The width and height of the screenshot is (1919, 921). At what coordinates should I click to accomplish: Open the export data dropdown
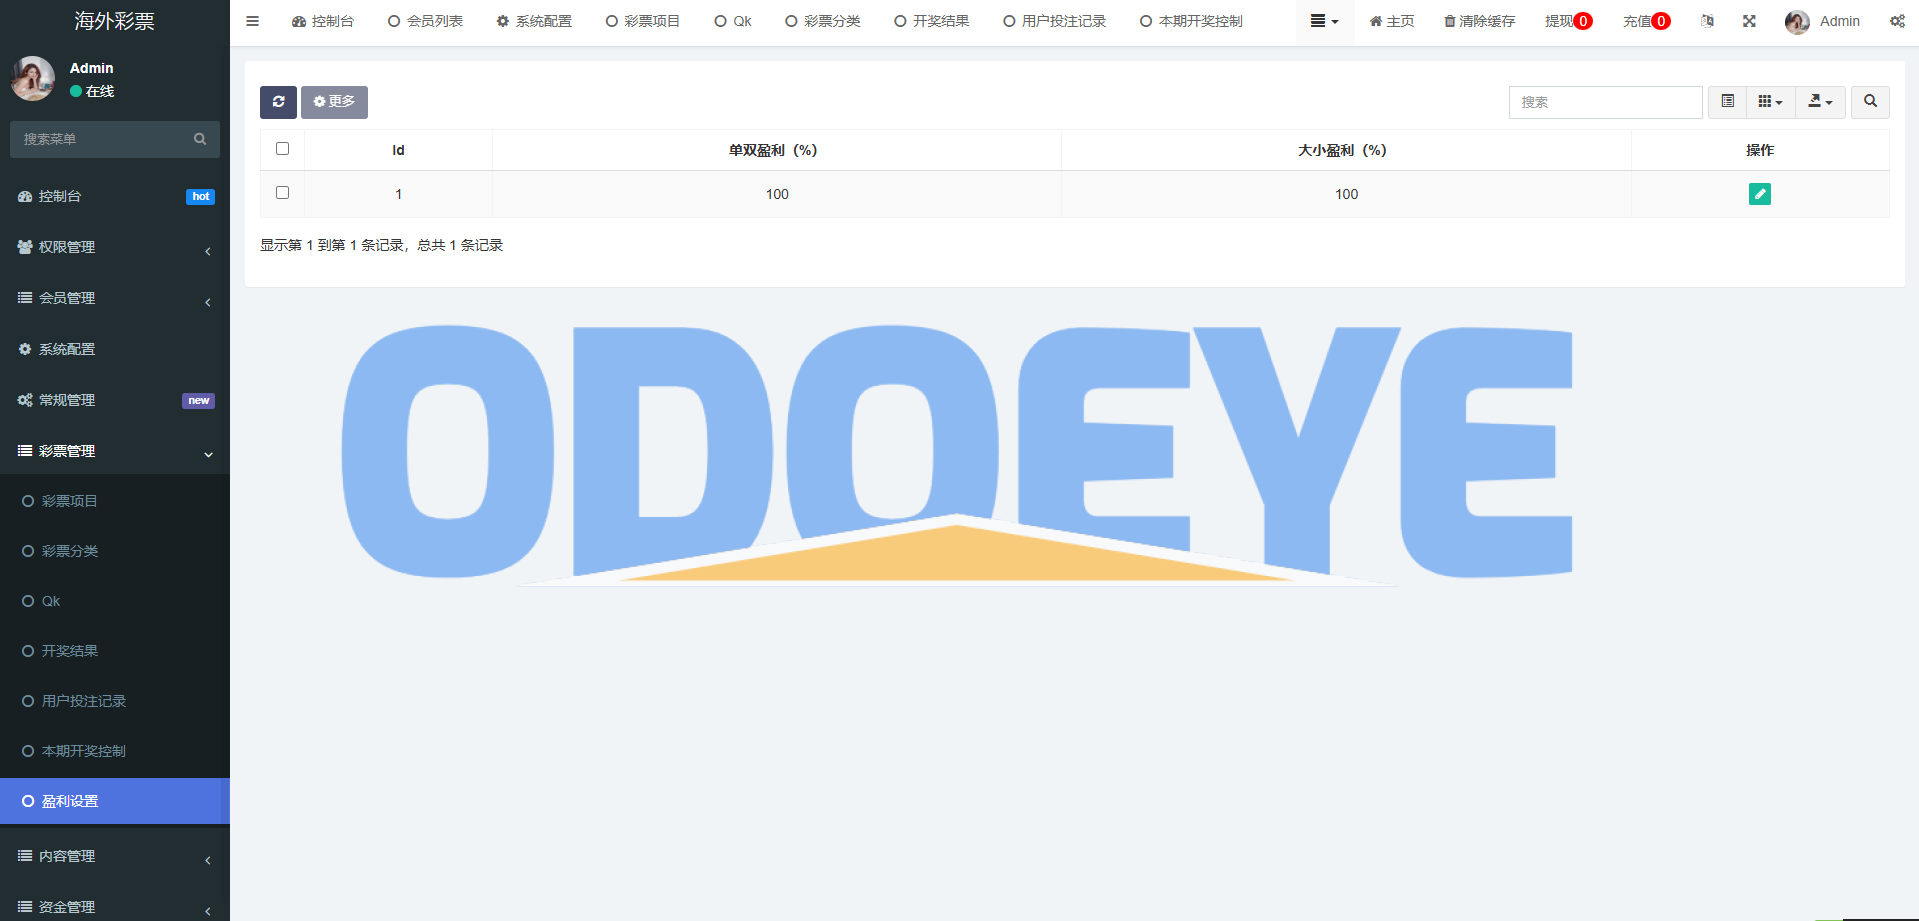click(1820, 102)
